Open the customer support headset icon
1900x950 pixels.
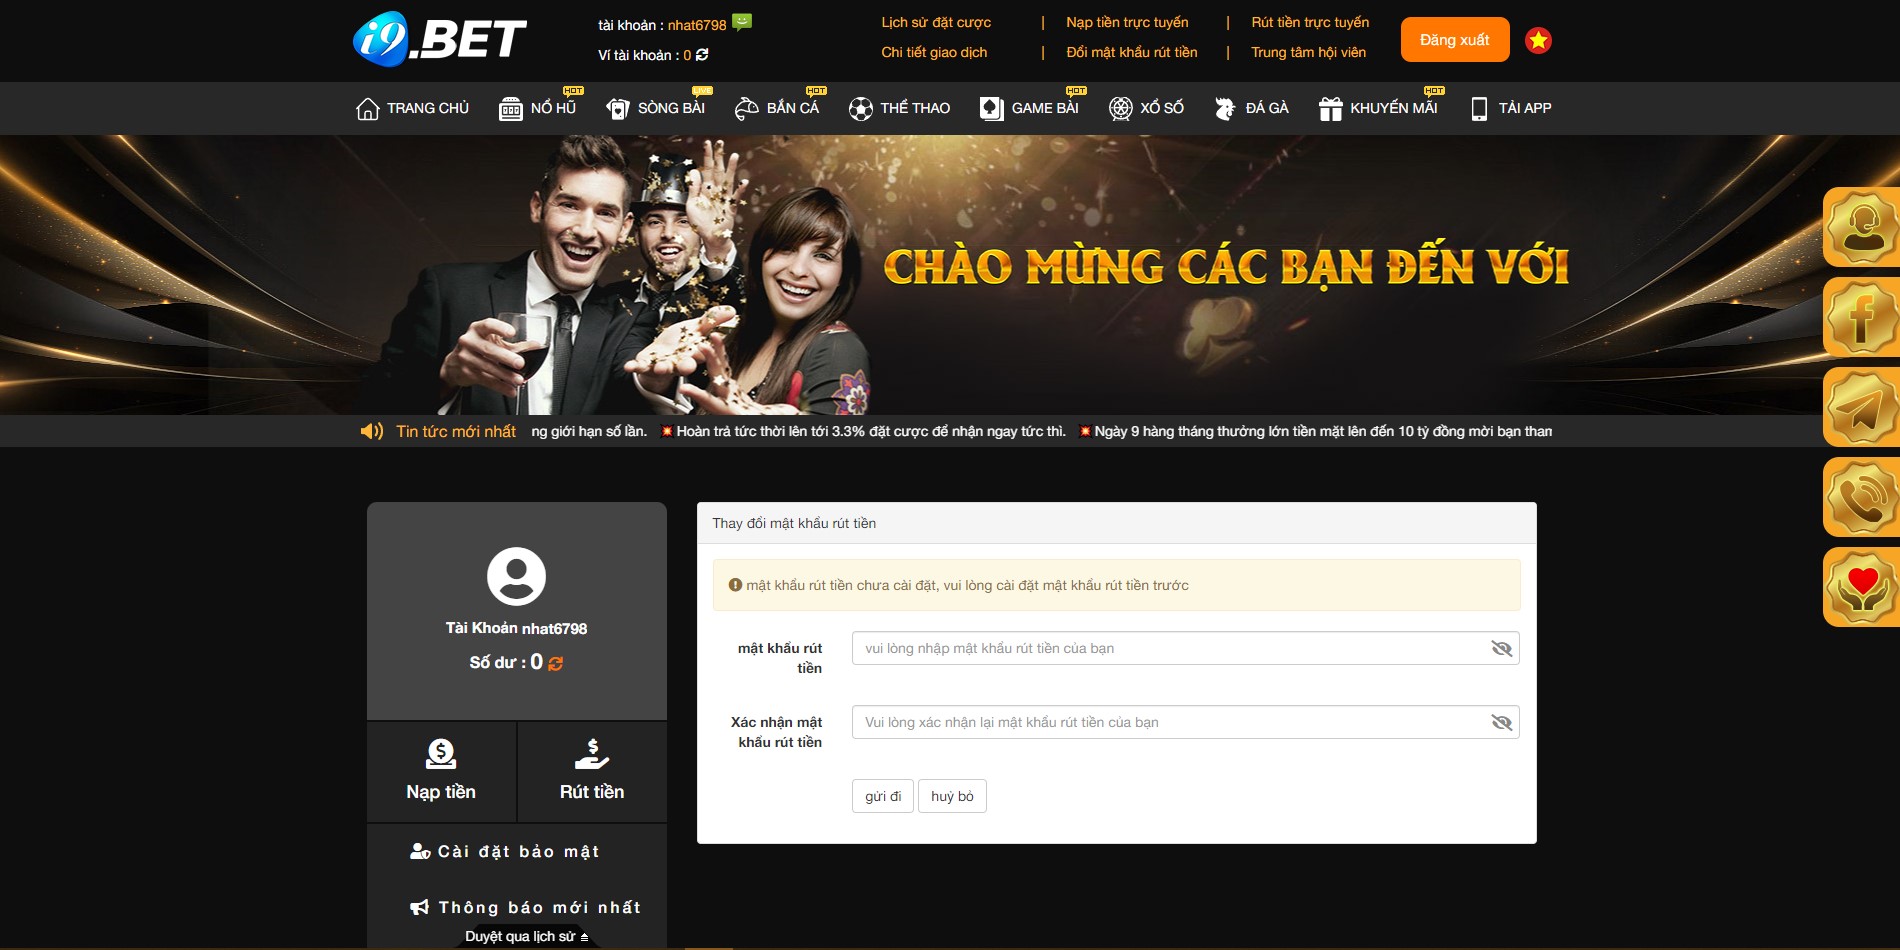[x=1860, y=227]
